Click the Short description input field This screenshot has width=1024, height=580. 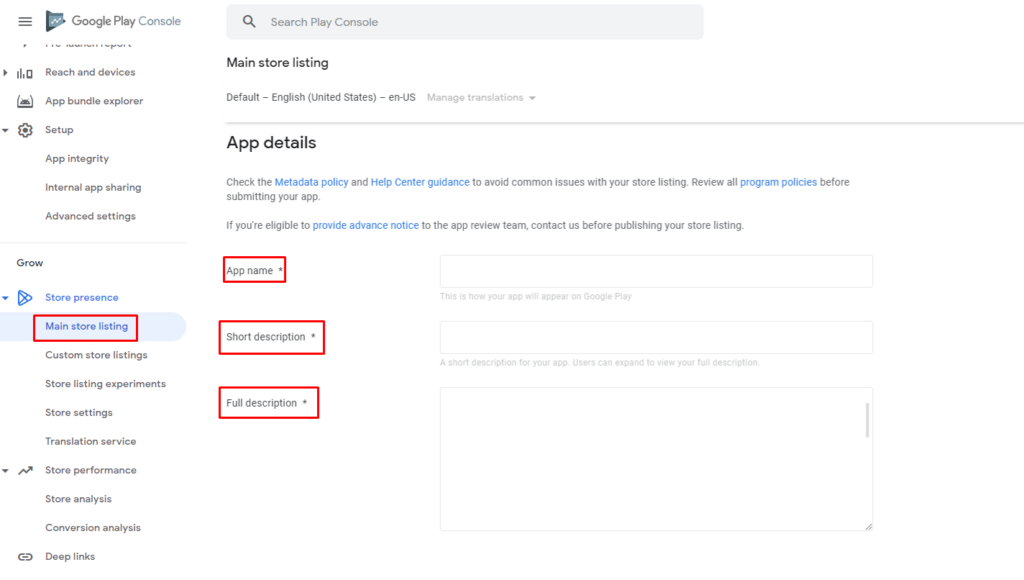tap(656, 337)
